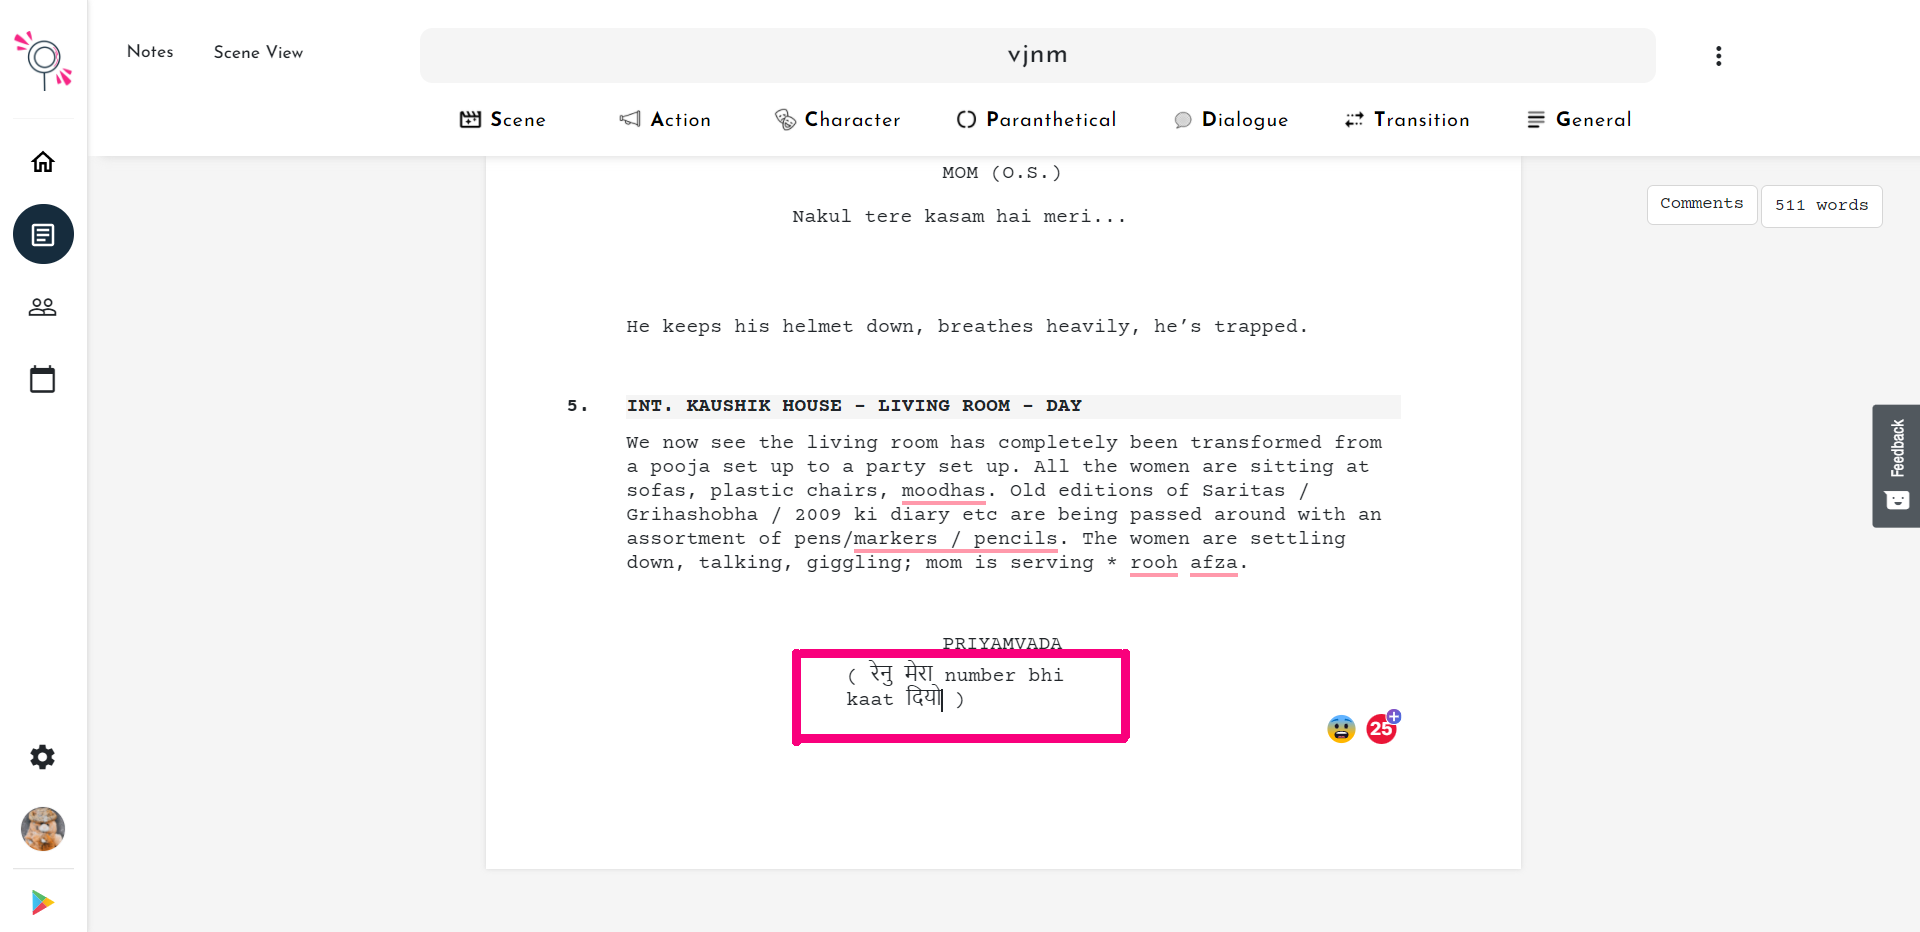Open the calendar icon in the sidebar

43,378
